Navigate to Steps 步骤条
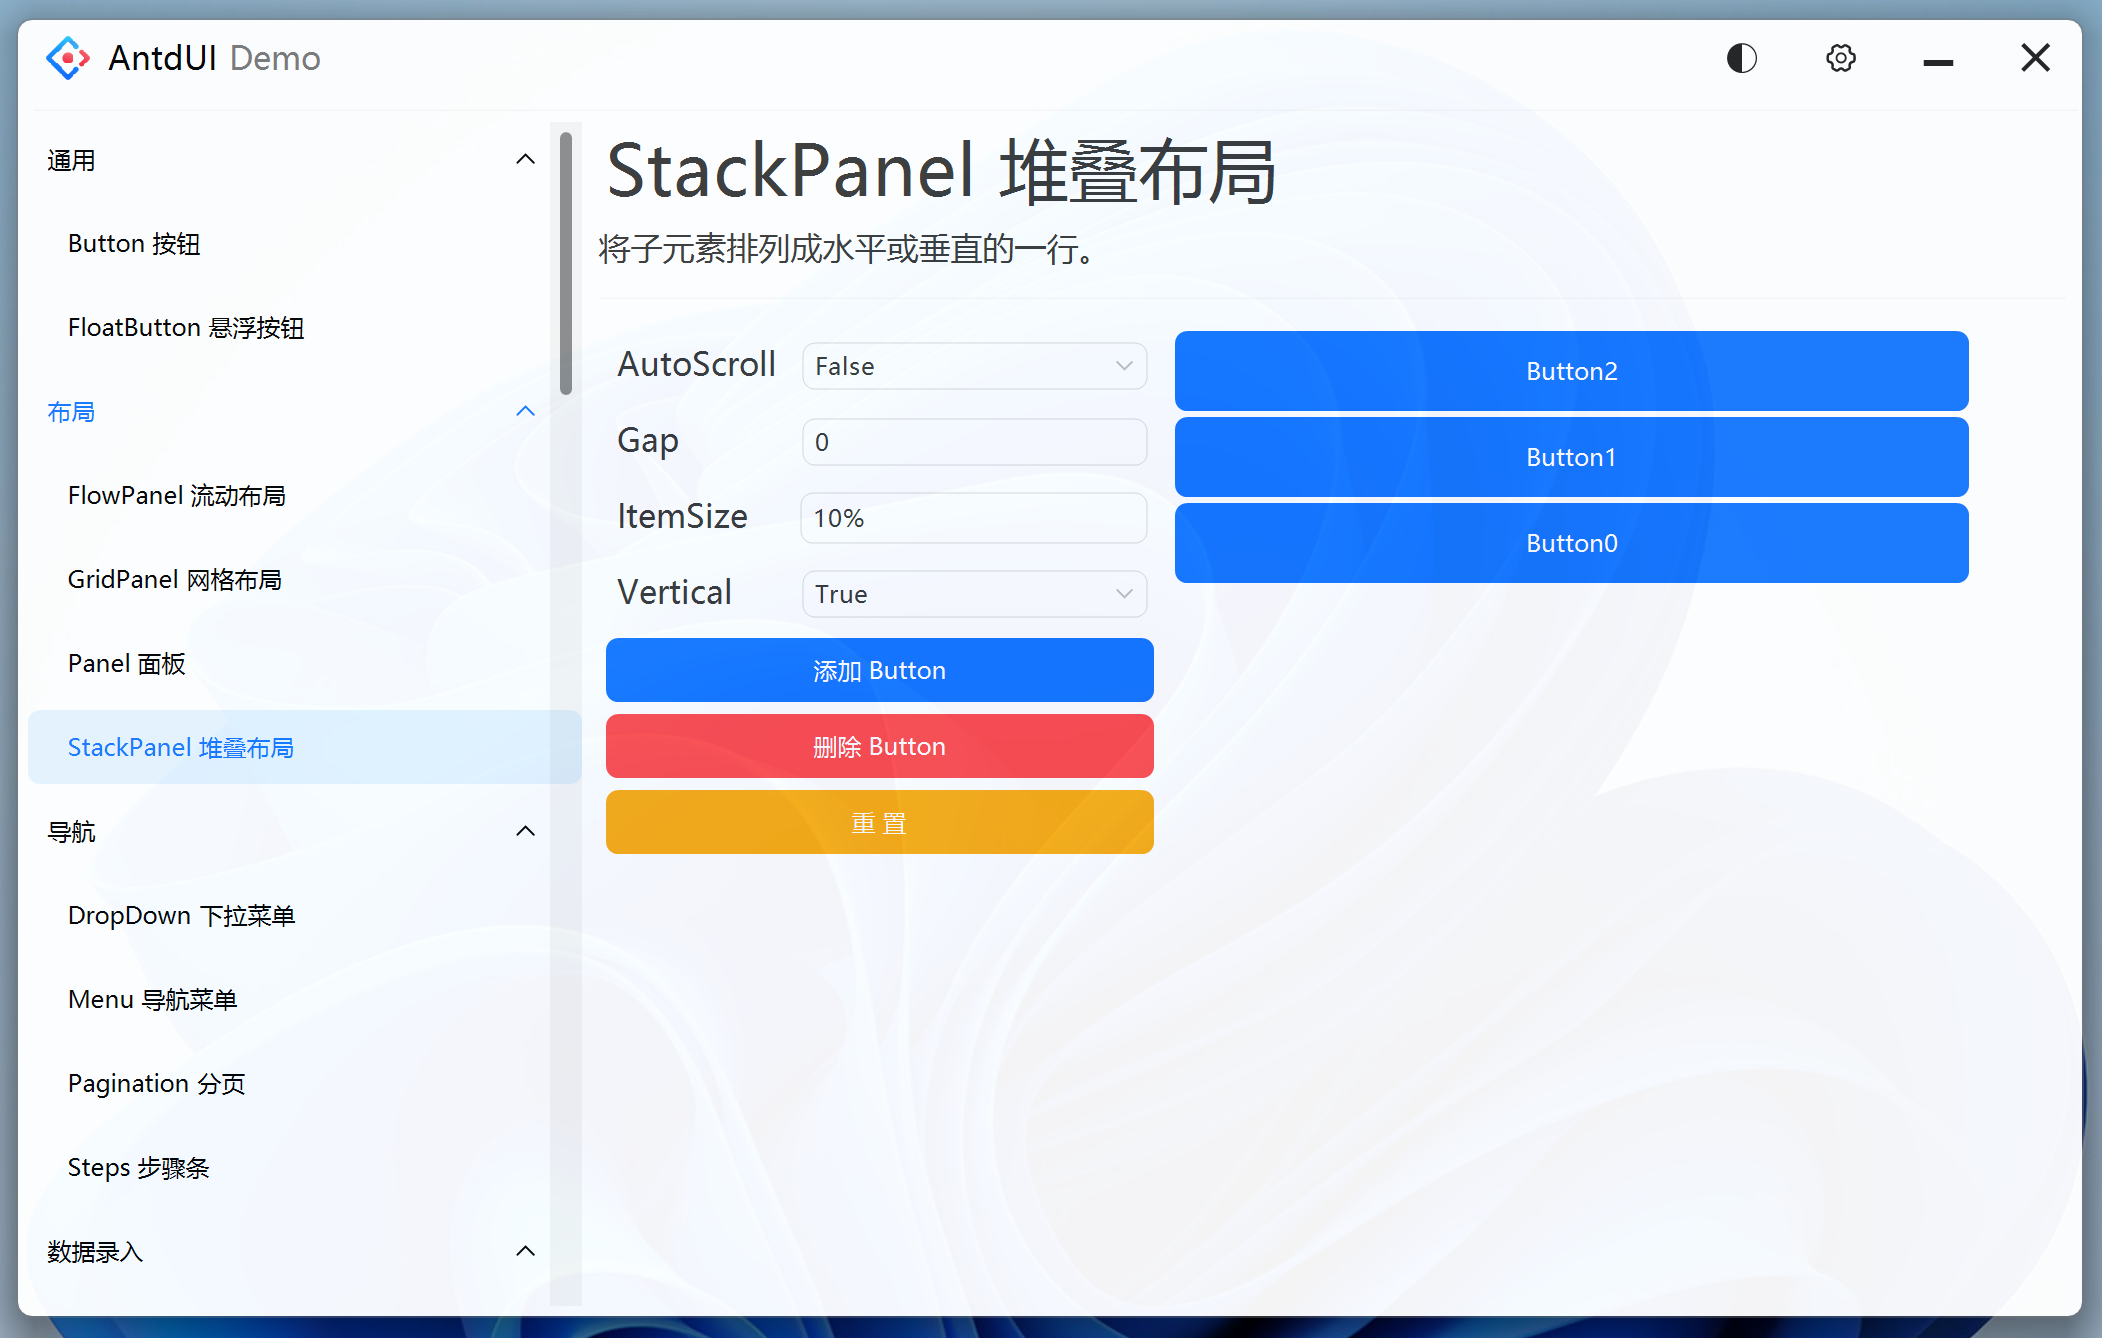Viewport: 2102px width, 1338px height. tap(139, 1167)
